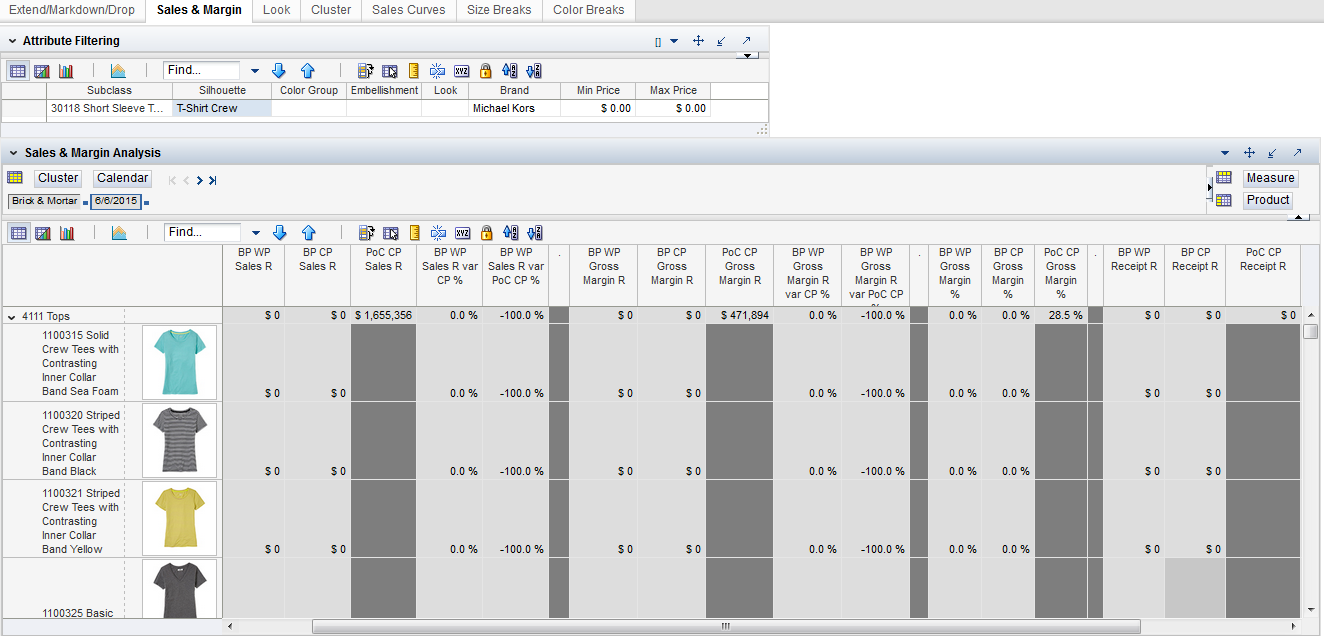Click the Measure axis button
The height and width of the screenshot is (642, 1326).
click(x=1270, y=178)
